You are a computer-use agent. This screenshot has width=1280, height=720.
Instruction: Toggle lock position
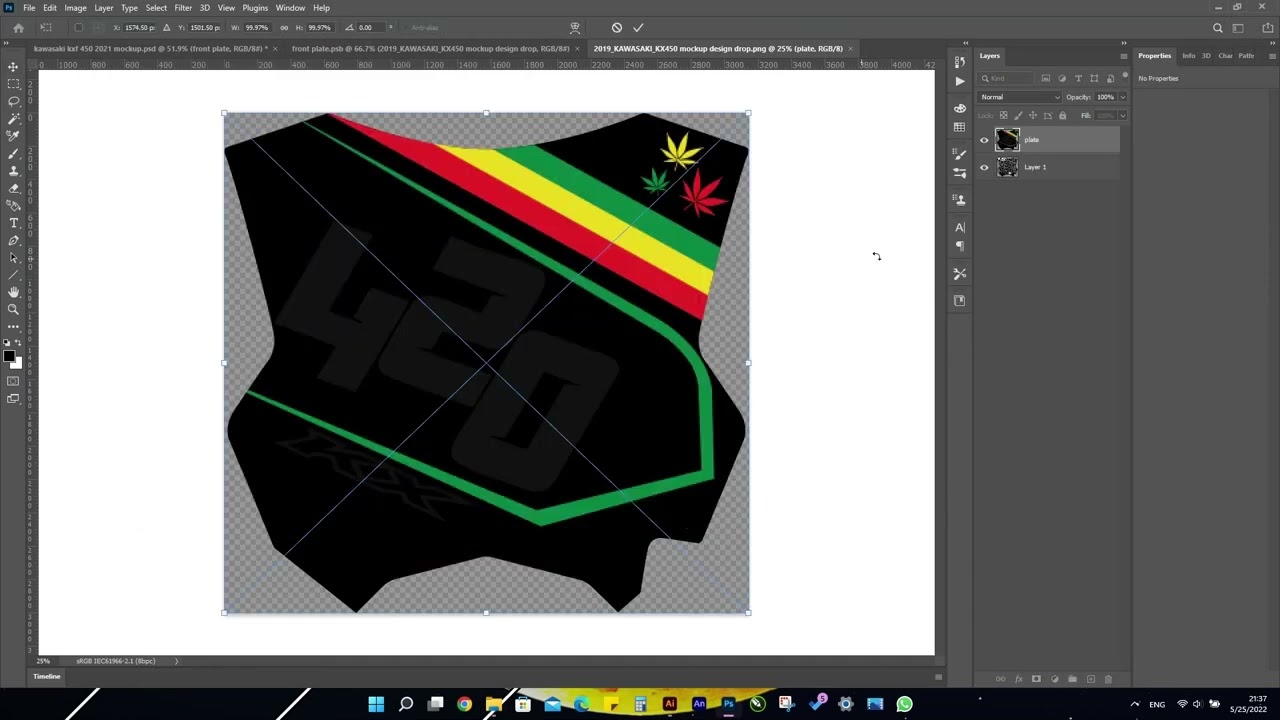click(1033, 115)
